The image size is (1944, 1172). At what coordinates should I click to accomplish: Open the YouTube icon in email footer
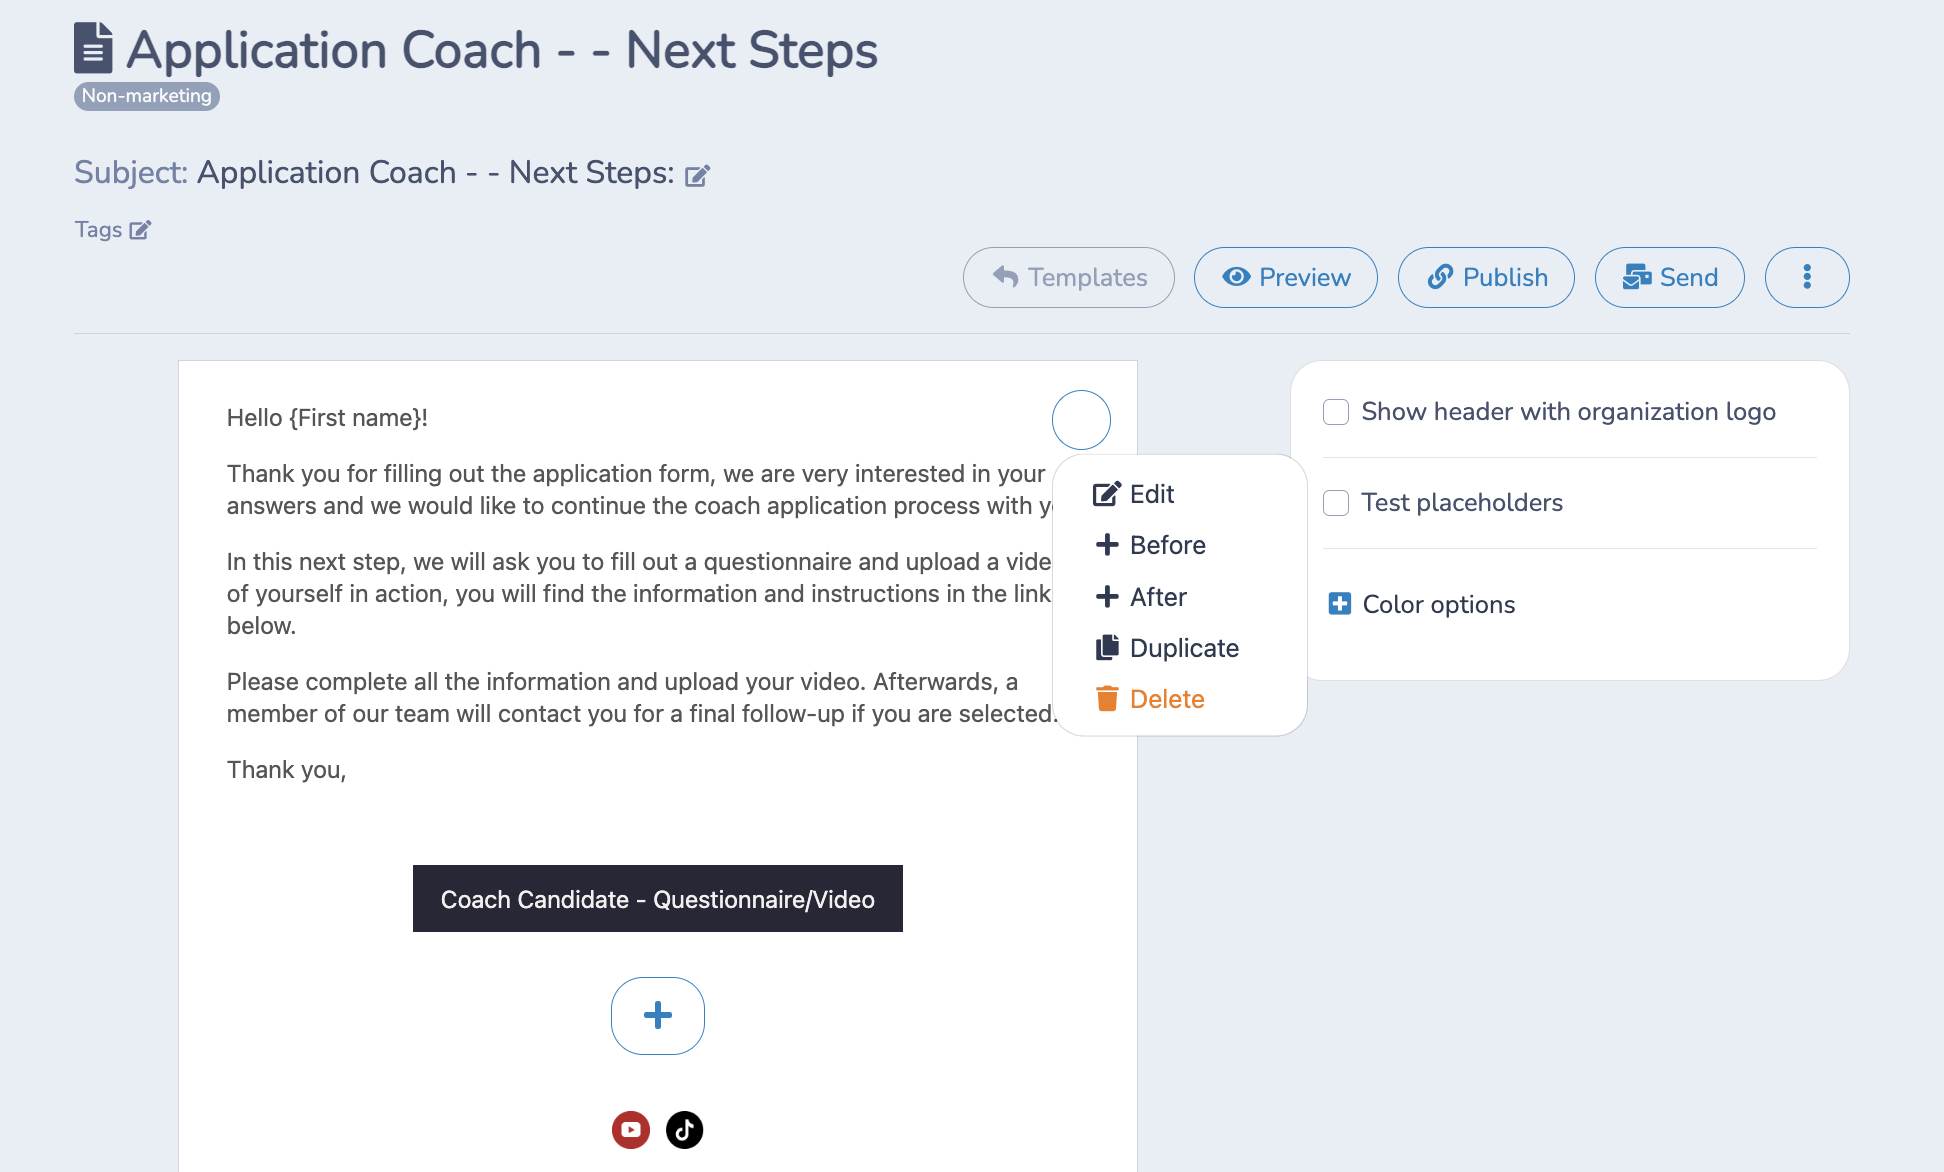(630, 1129)
